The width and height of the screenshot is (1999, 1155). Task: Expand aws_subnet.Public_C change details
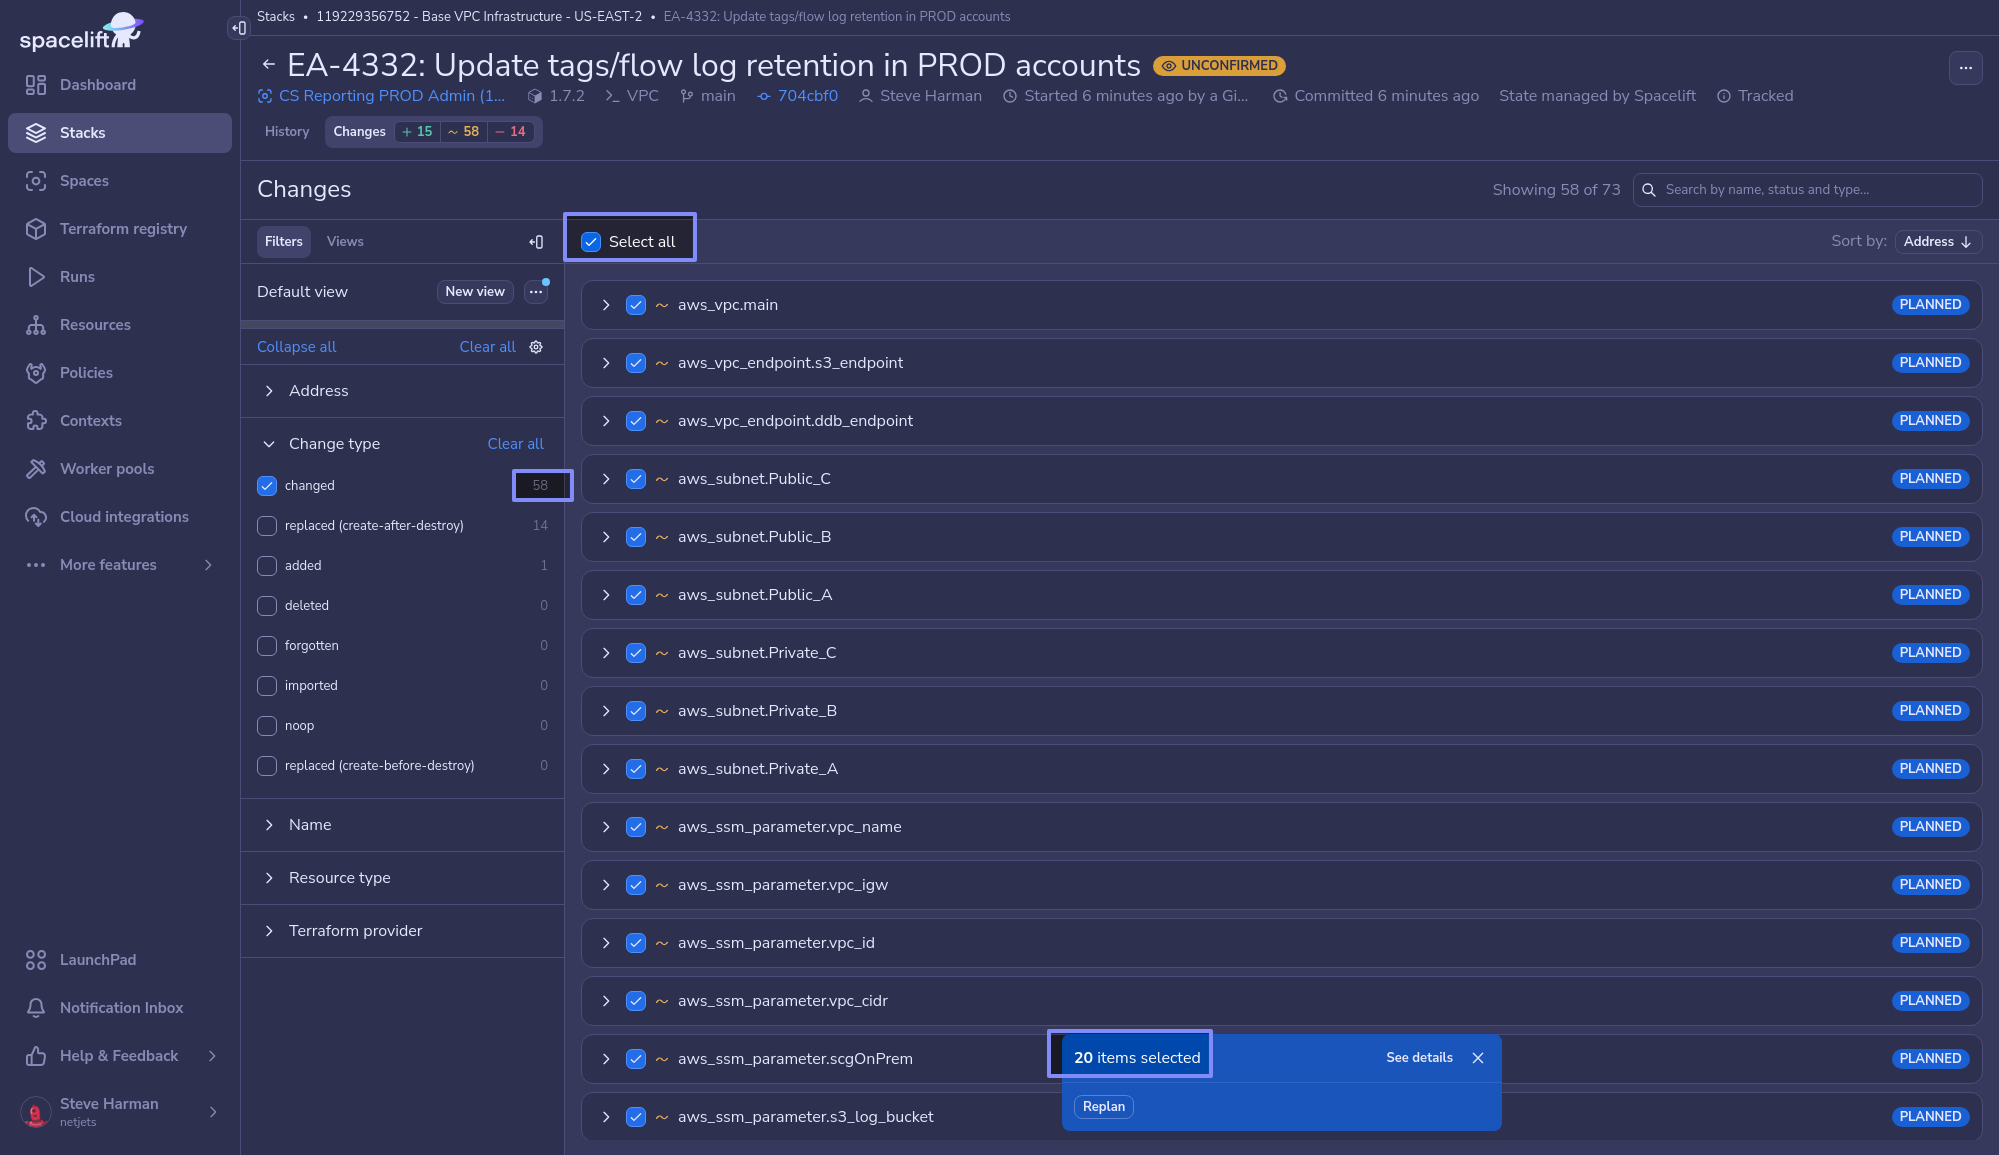click(x=606, y=479)
